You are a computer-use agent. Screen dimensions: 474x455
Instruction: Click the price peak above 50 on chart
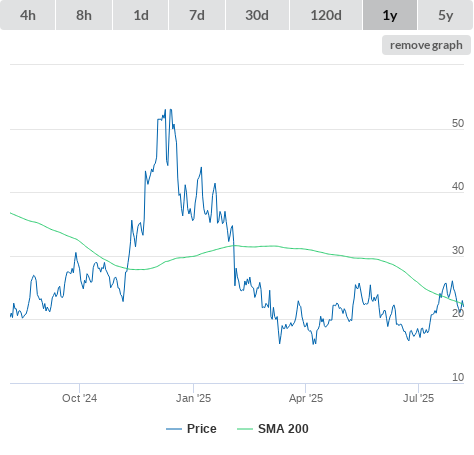pos(171,110)
